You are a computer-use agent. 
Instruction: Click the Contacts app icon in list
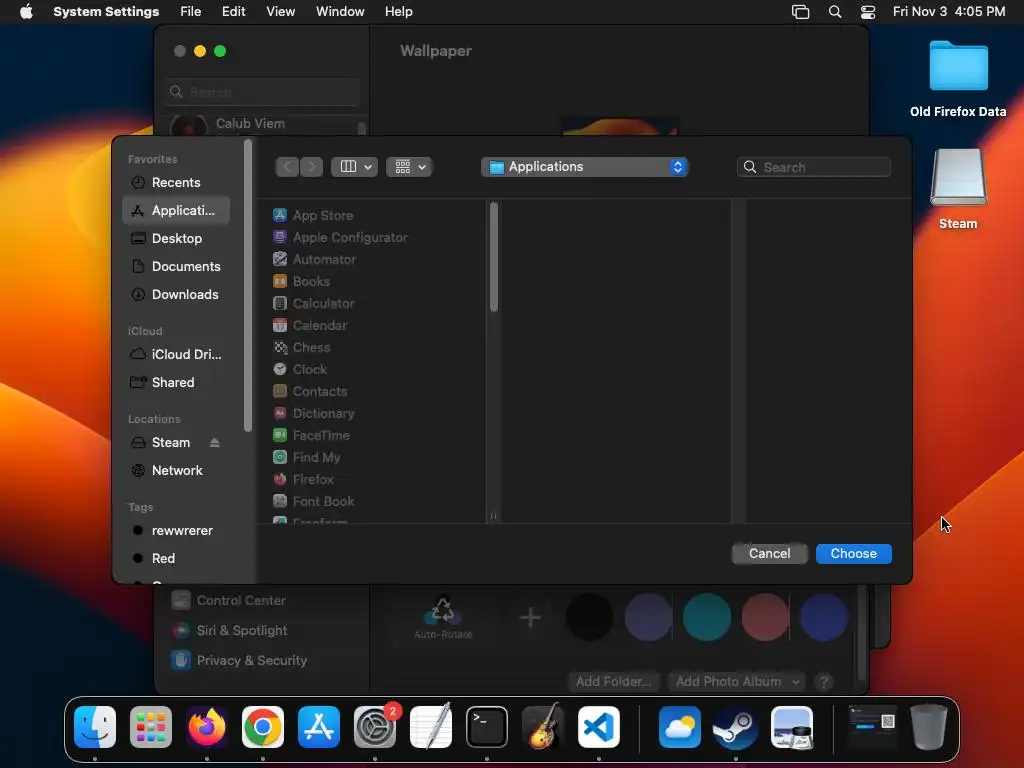coord(280,391)
